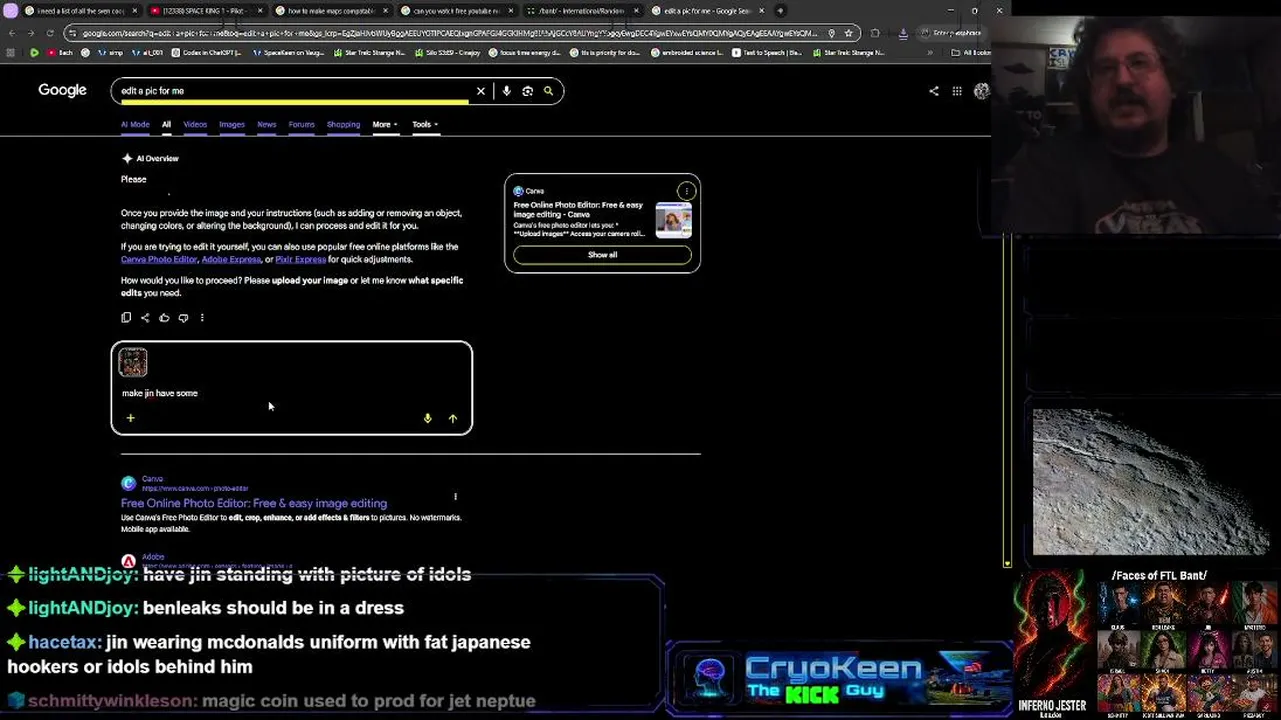1281x720 pixels.
Task: Reload the page in the browser
Action: 50,33
